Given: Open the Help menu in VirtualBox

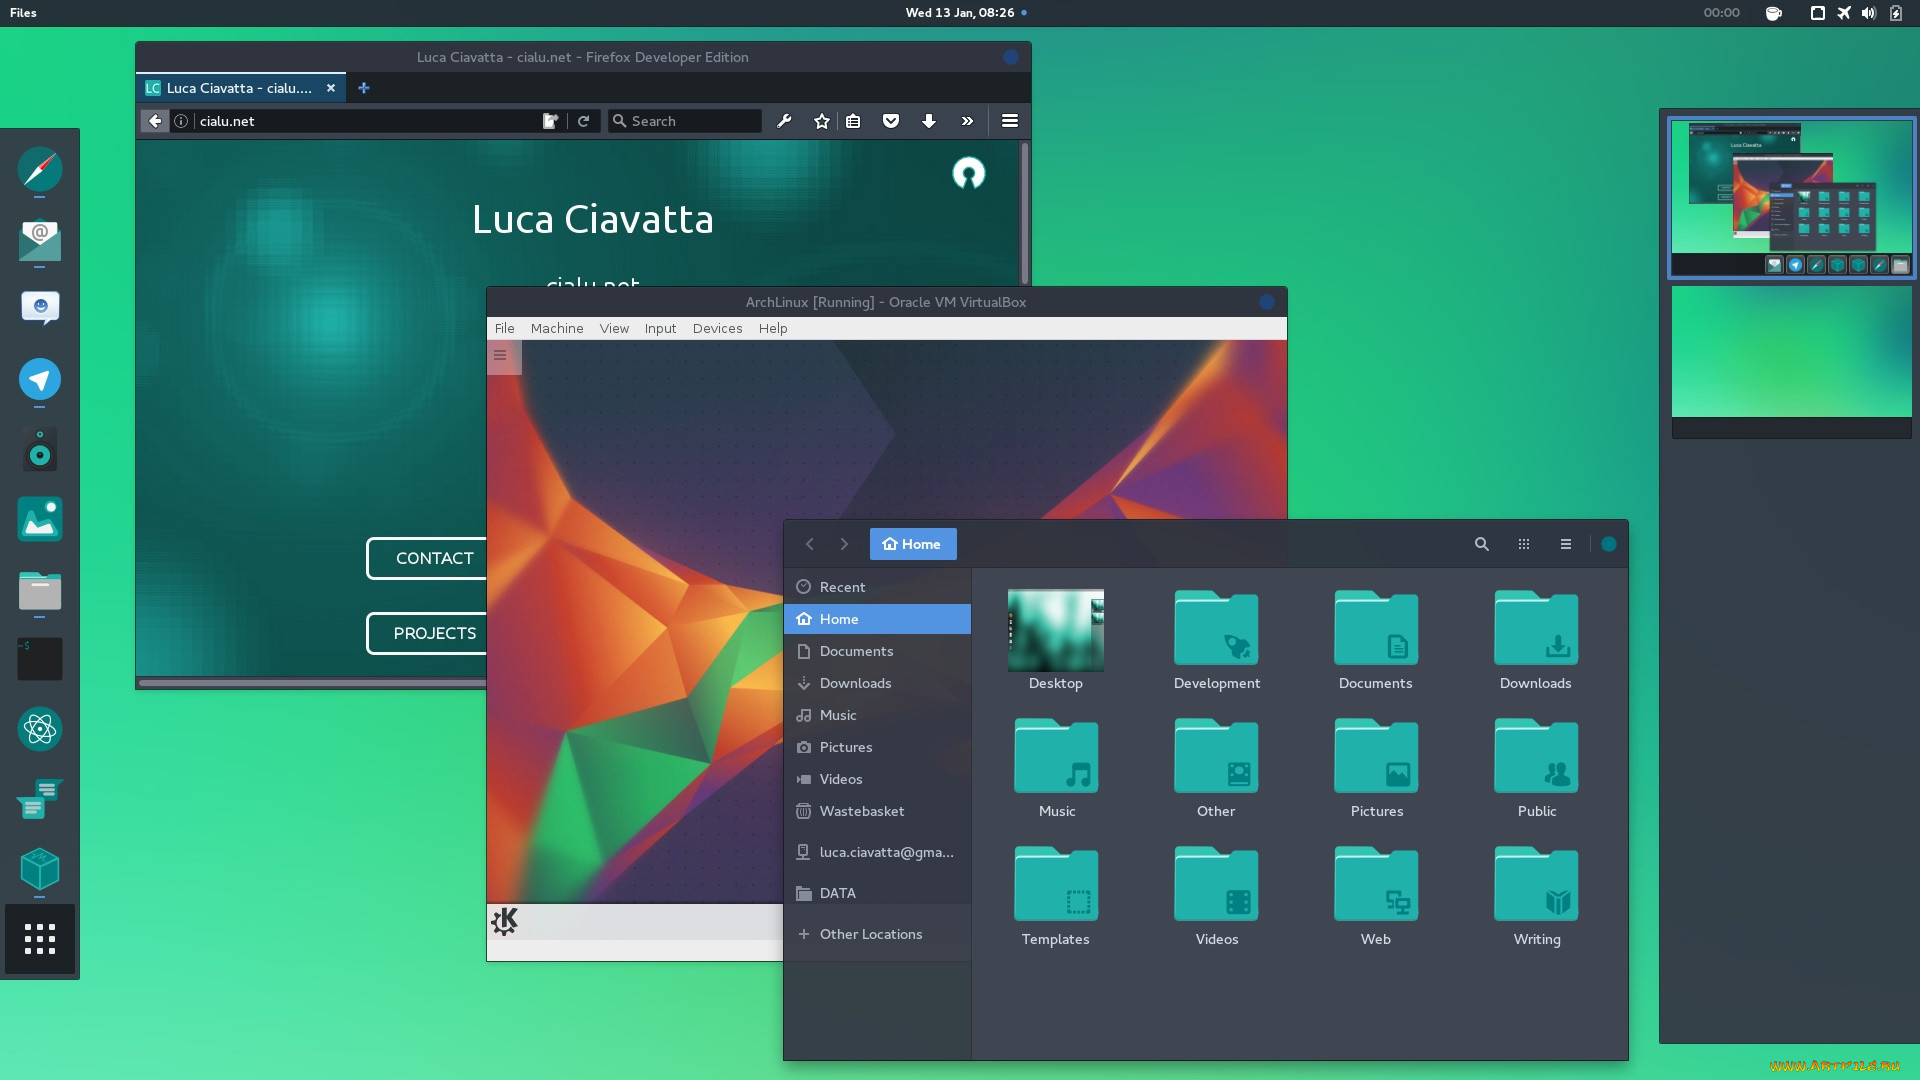Looking at the screenshot, I should 773,328.
